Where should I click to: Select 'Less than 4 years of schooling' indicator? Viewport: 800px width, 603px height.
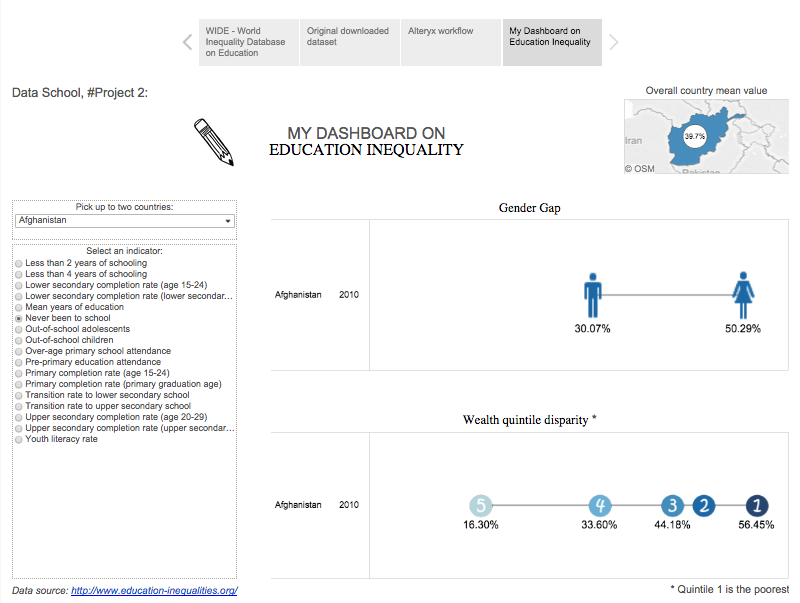(x=81, y=274)
